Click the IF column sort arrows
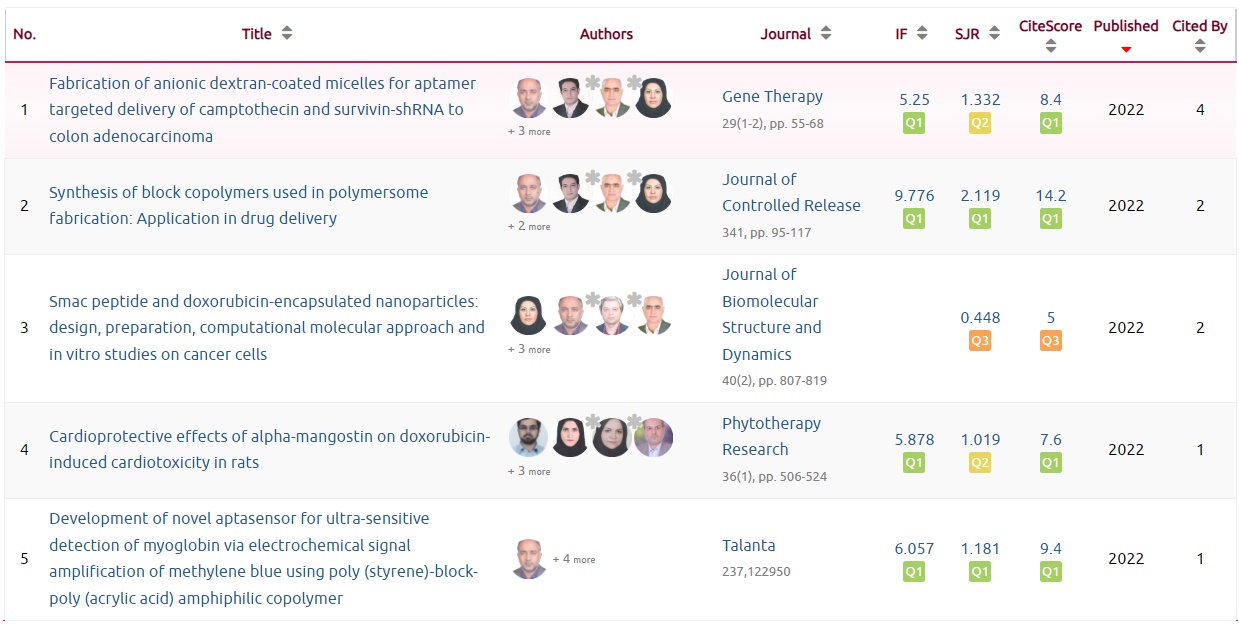1239x624 pixels. [x=922, y=34]
